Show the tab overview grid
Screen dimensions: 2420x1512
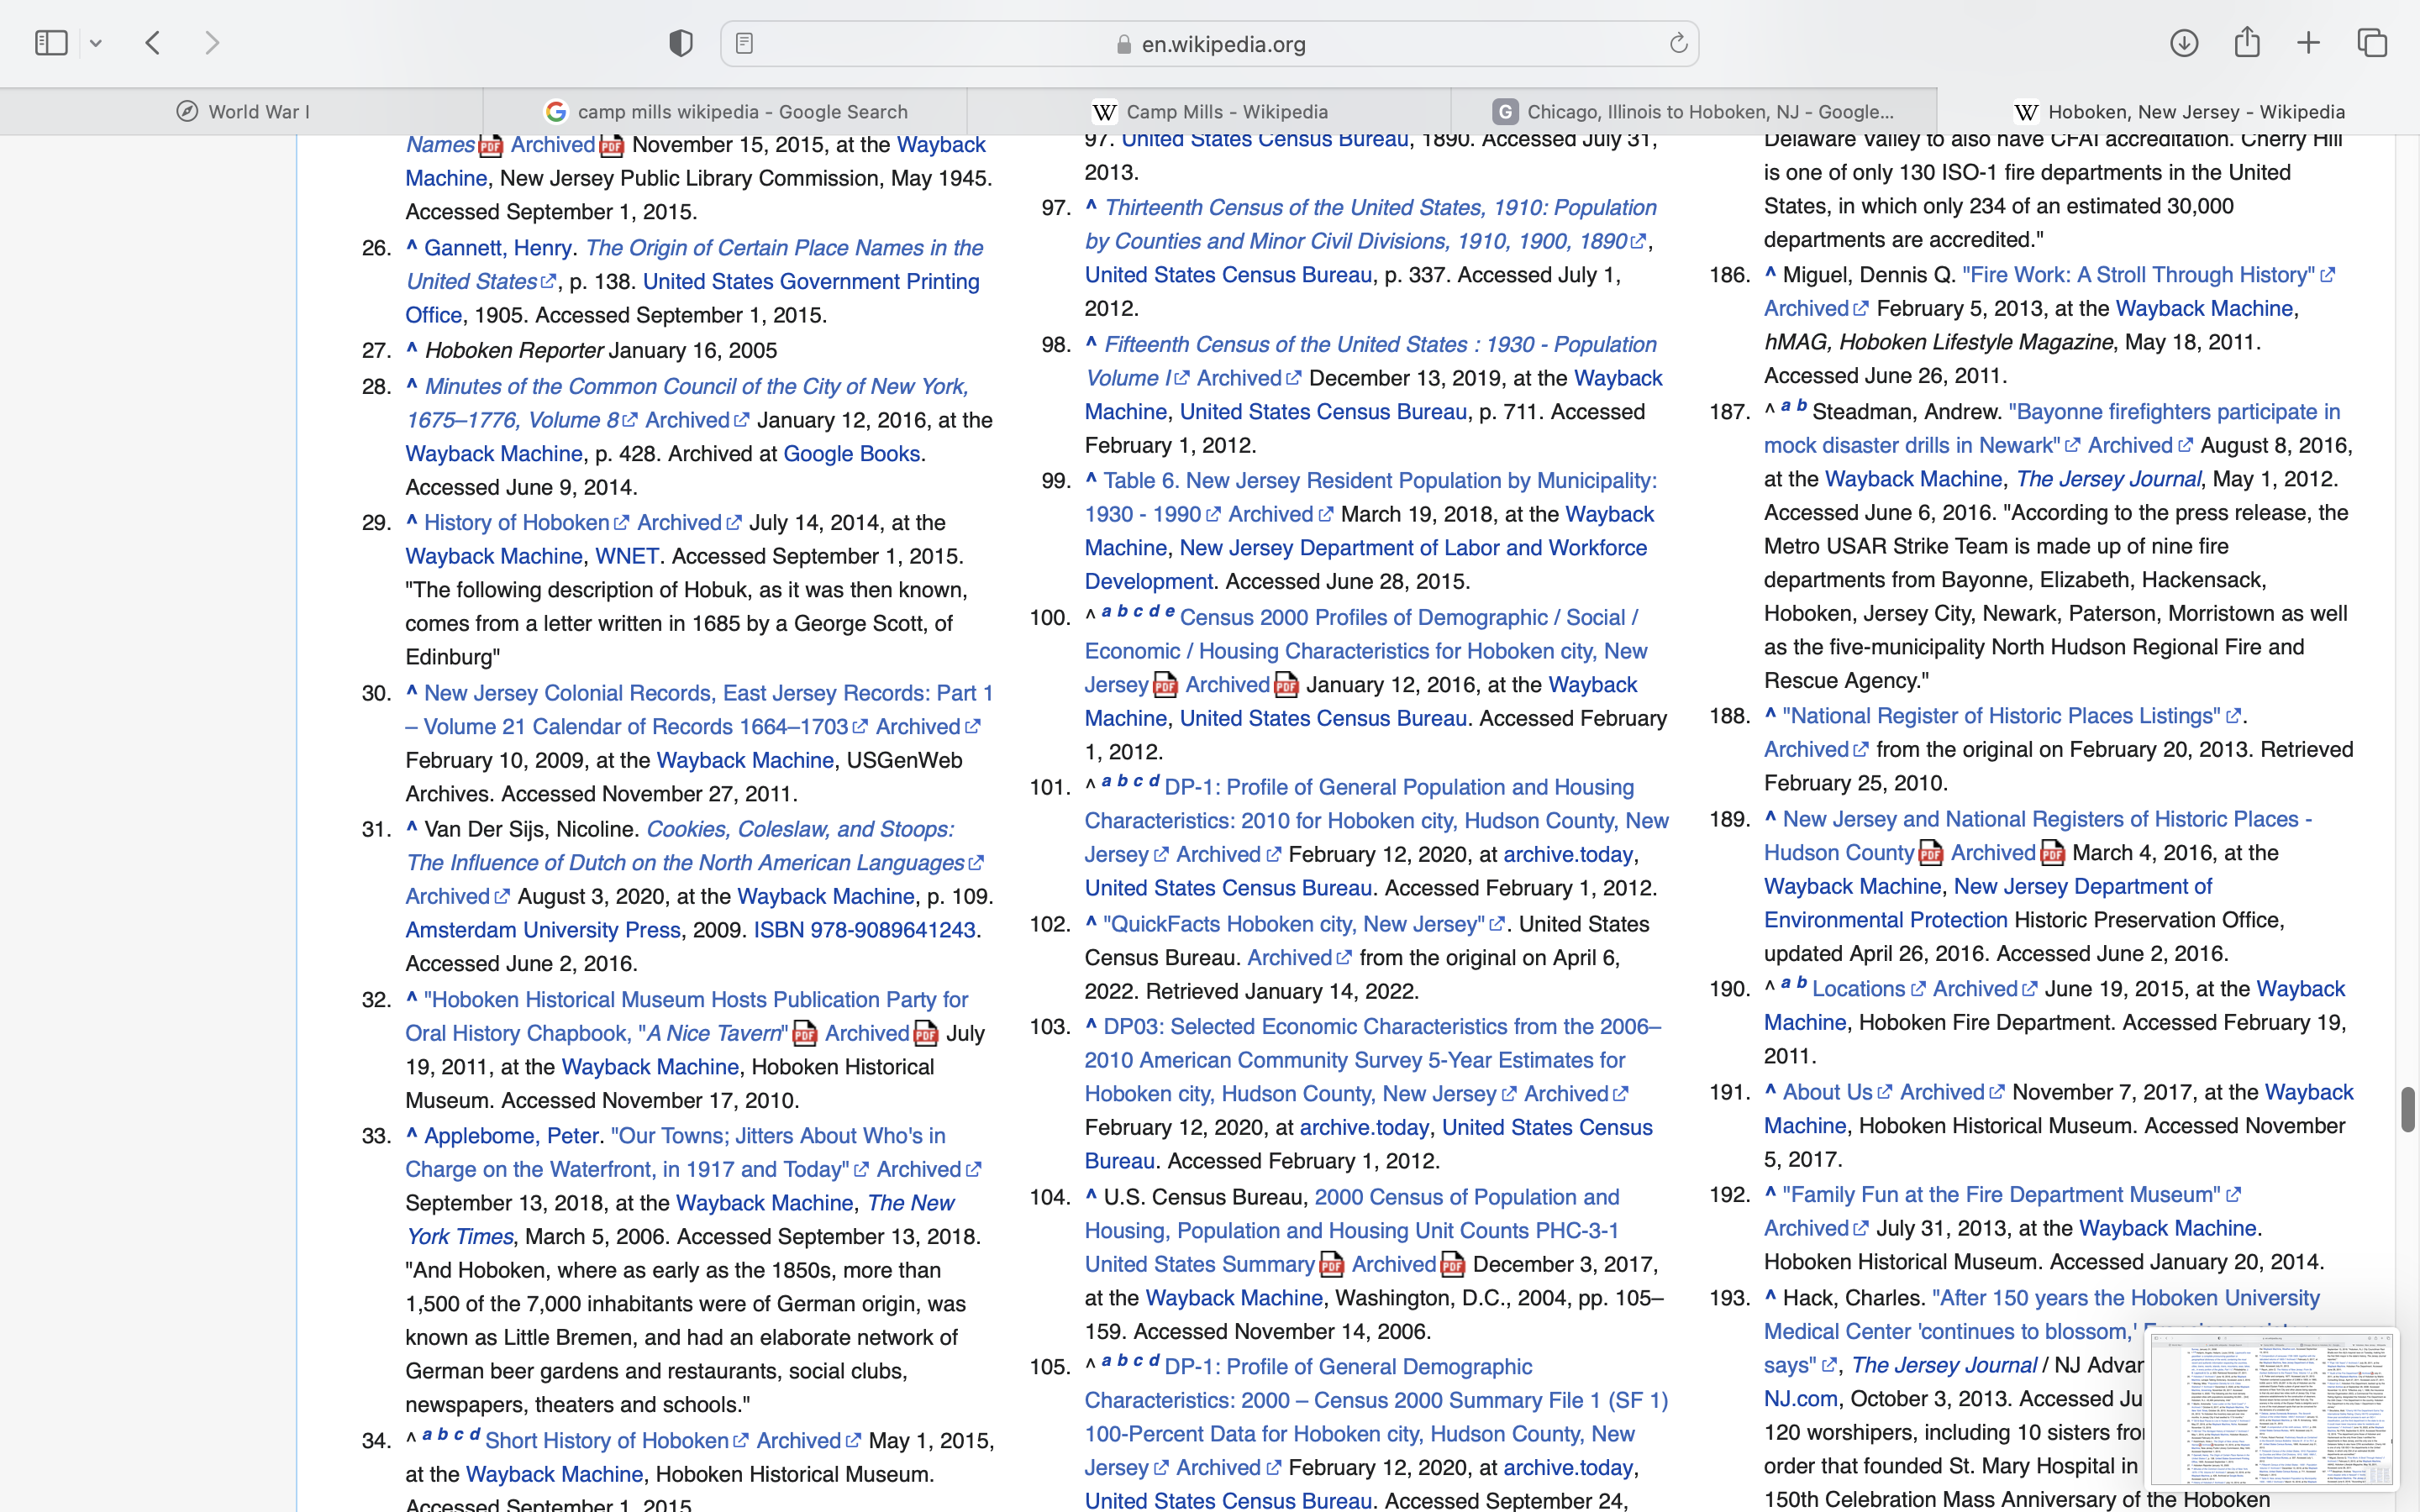point(2372,43)
